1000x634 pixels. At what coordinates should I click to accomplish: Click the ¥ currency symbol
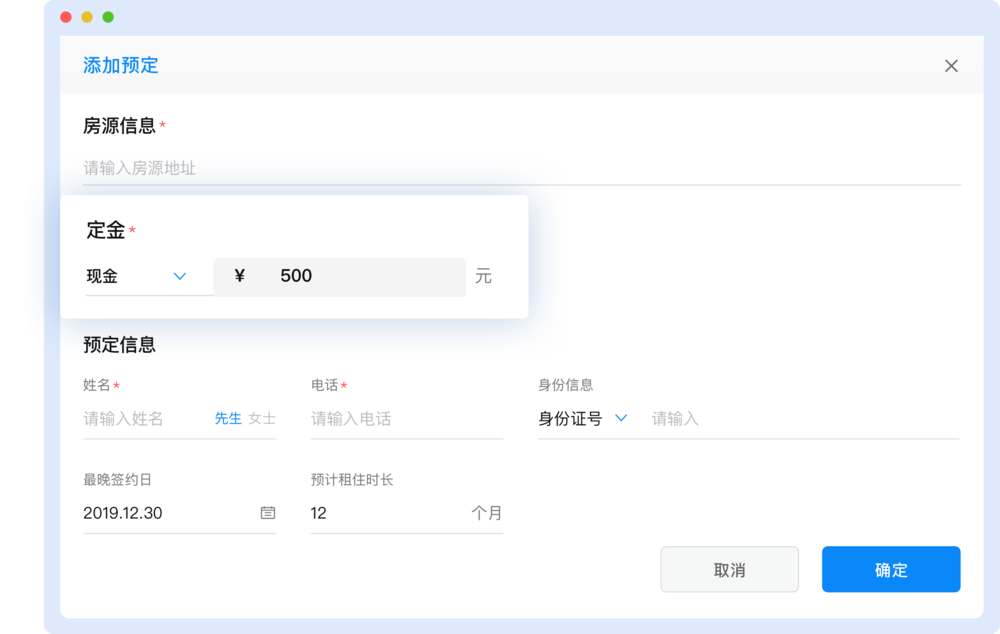pyautogui.click(x=240, y=276)
